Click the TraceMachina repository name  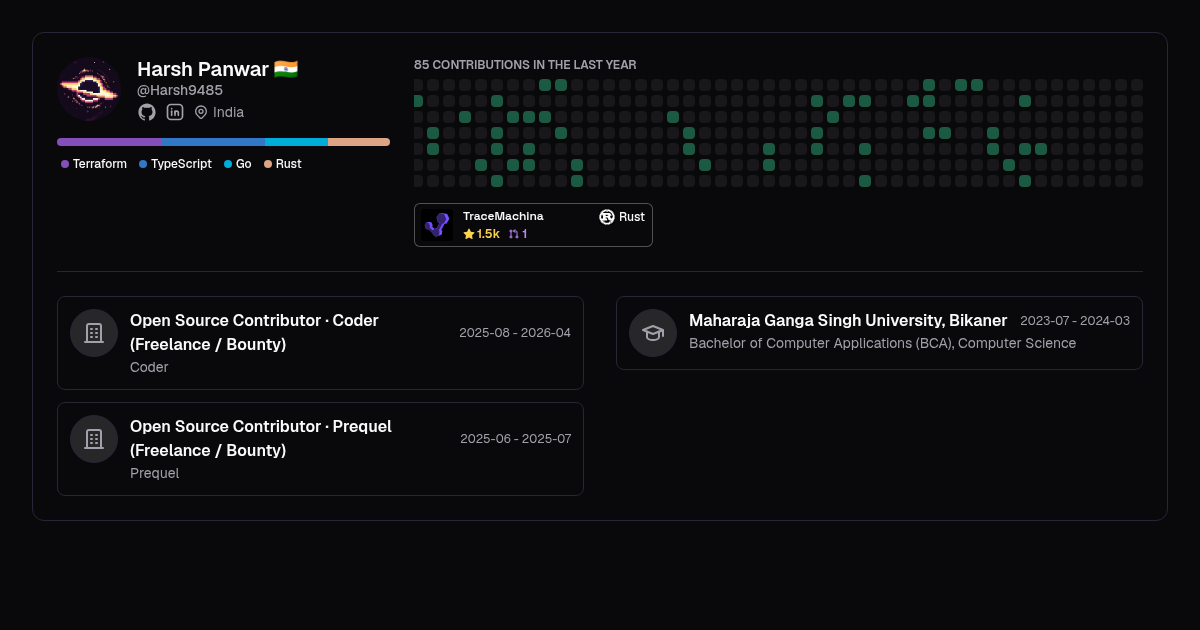pos(503,216)
